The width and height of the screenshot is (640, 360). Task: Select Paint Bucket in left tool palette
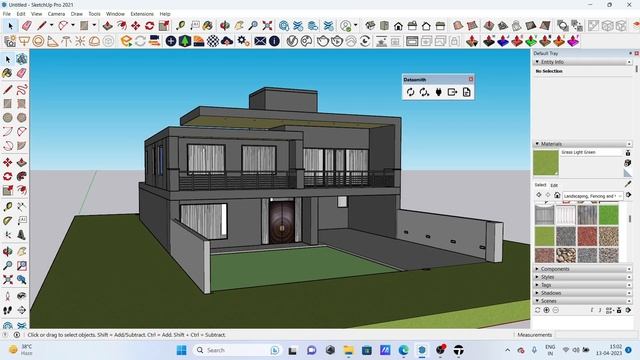click(7, 73)
